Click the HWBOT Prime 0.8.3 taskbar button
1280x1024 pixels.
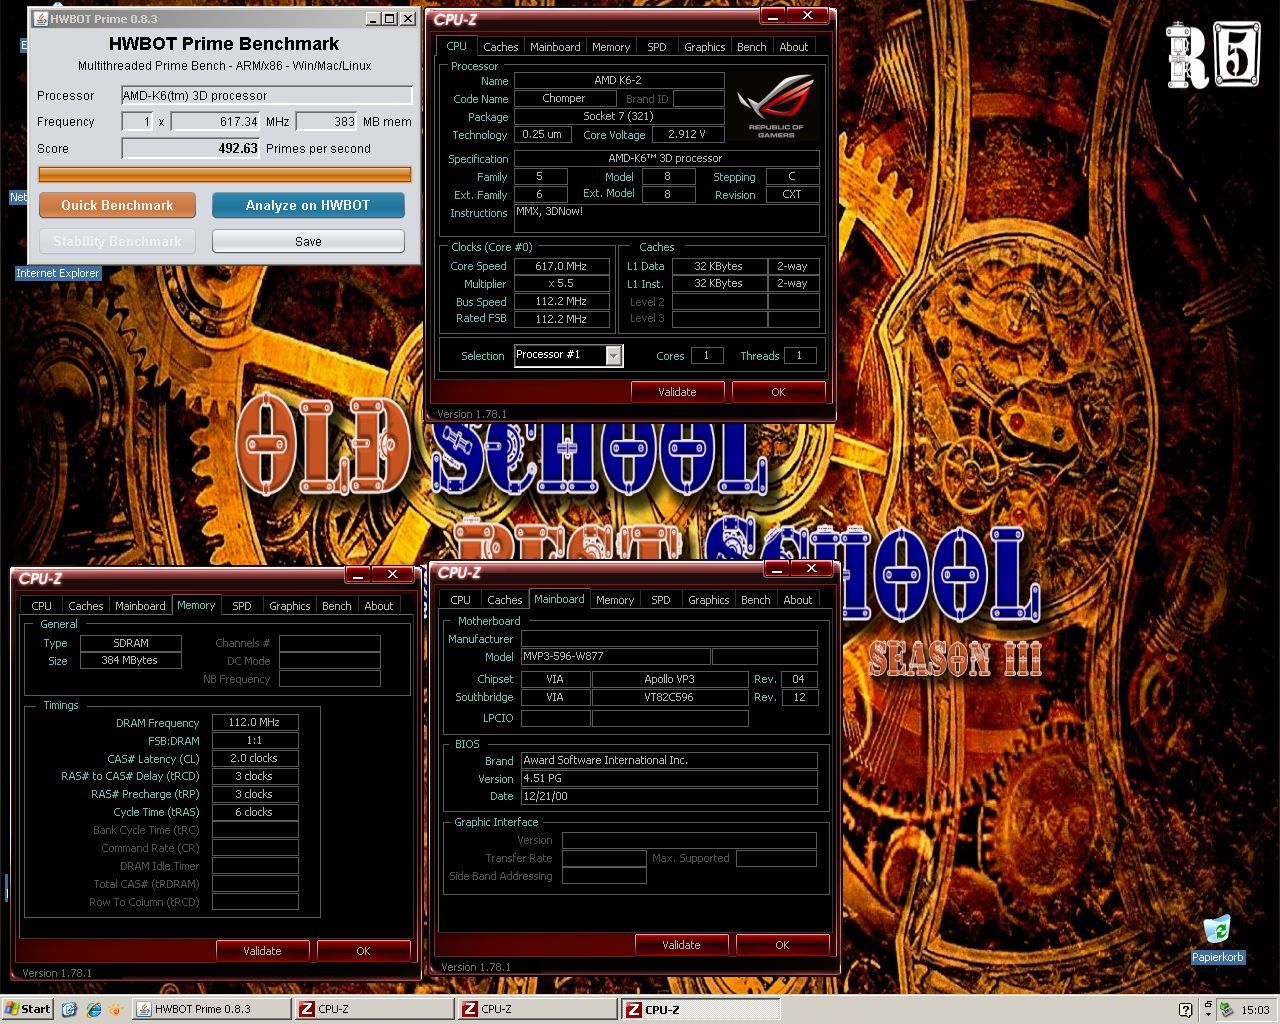tap(212, 1009)
